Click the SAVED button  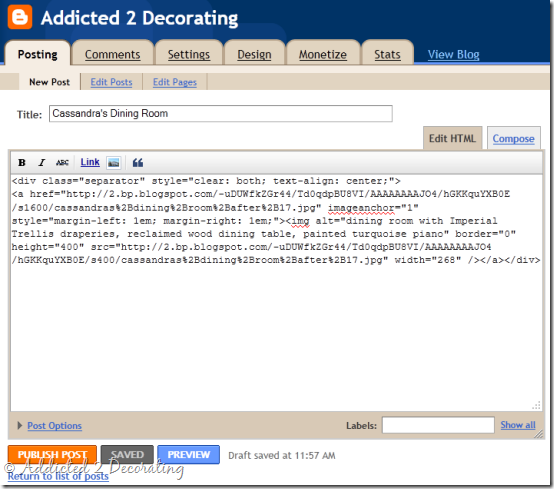127,454
